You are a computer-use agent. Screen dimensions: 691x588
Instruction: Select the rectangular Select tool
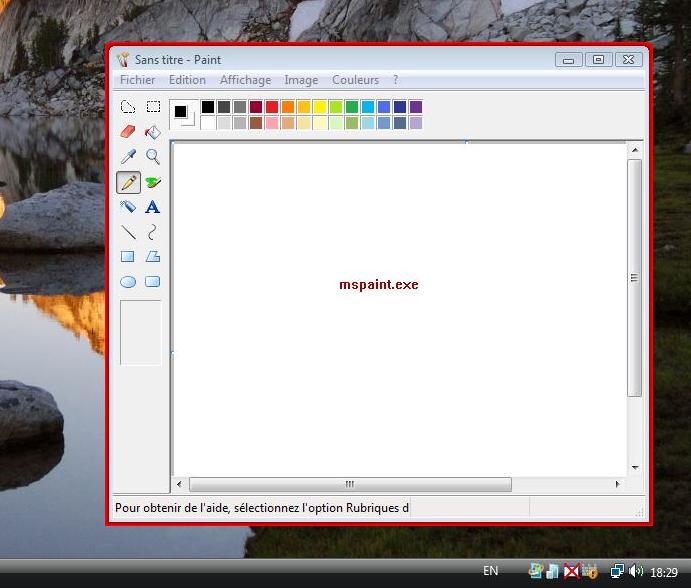[x=153, y=107]
